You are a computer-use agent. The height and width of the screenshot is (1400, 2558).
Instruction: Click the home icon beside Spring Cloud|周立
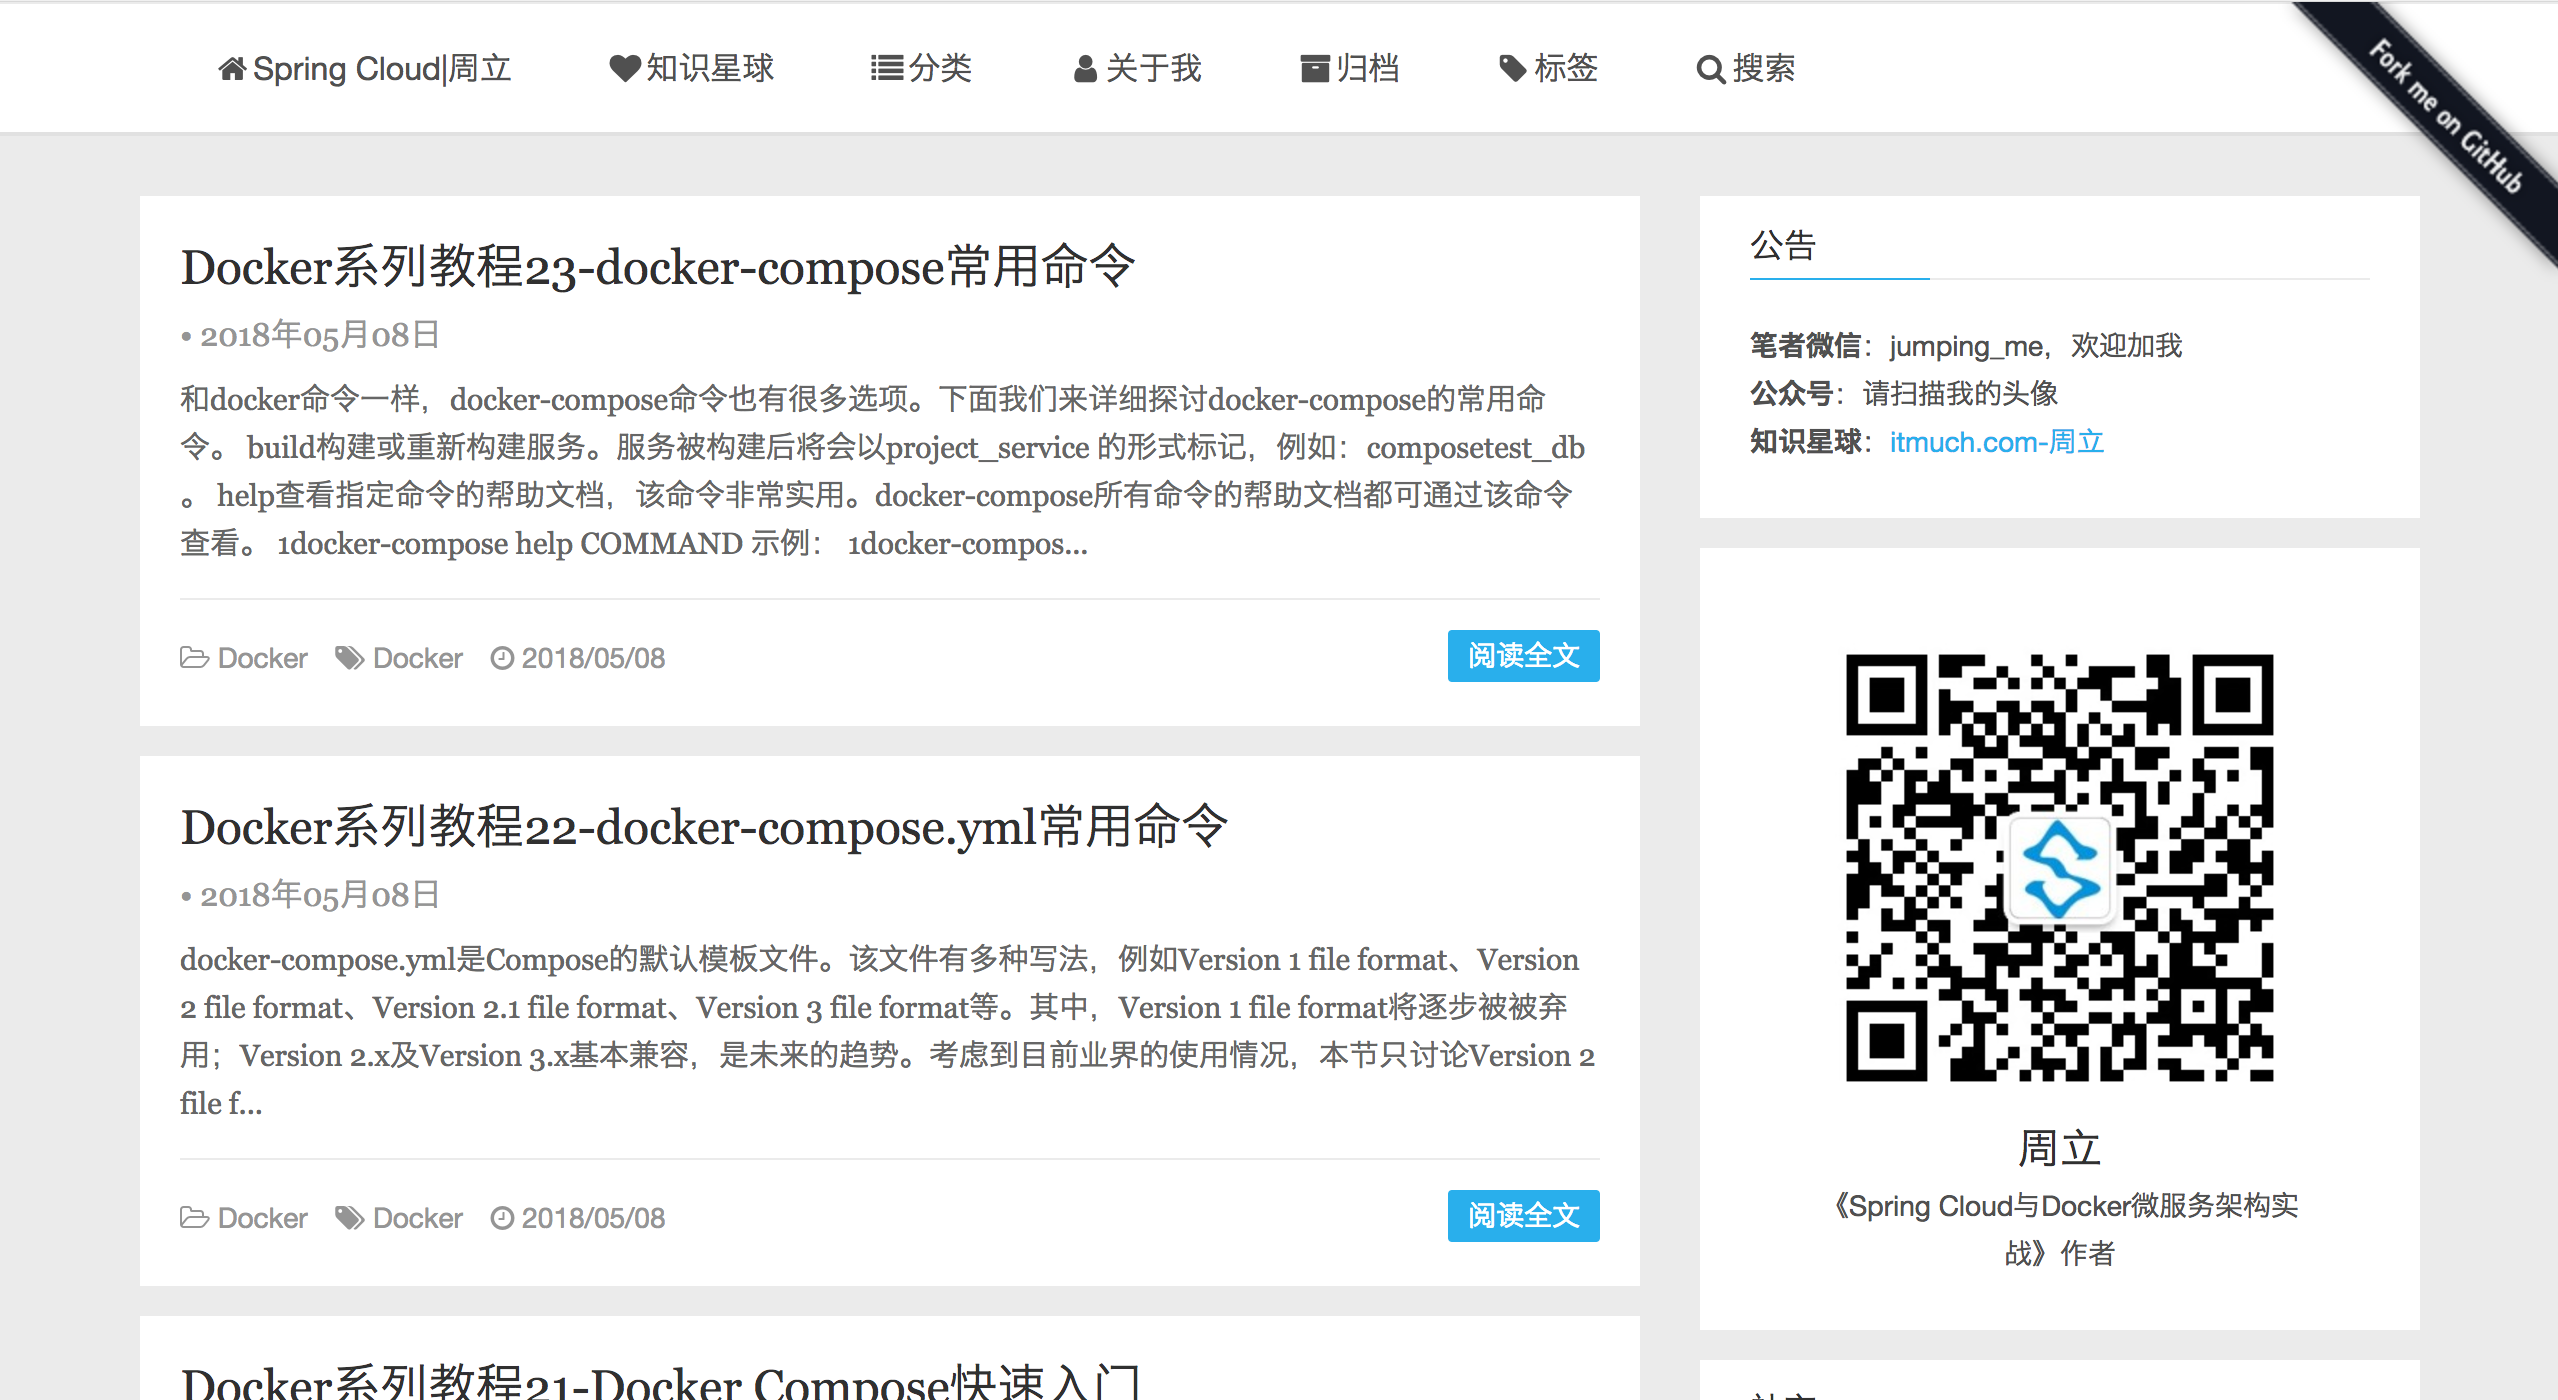(x=232, y=69)
